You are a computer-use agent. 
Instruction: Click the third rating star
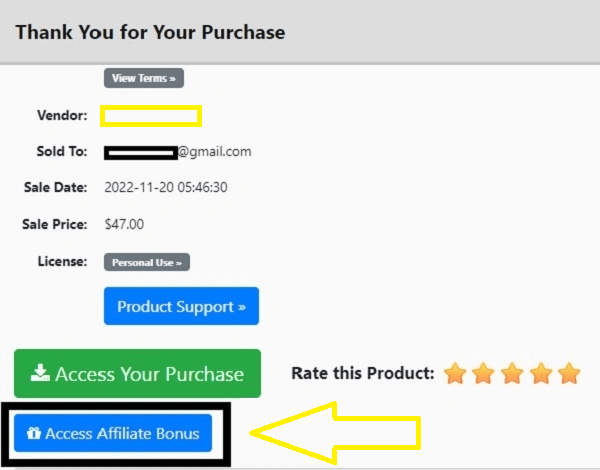[x=512, y=374]
